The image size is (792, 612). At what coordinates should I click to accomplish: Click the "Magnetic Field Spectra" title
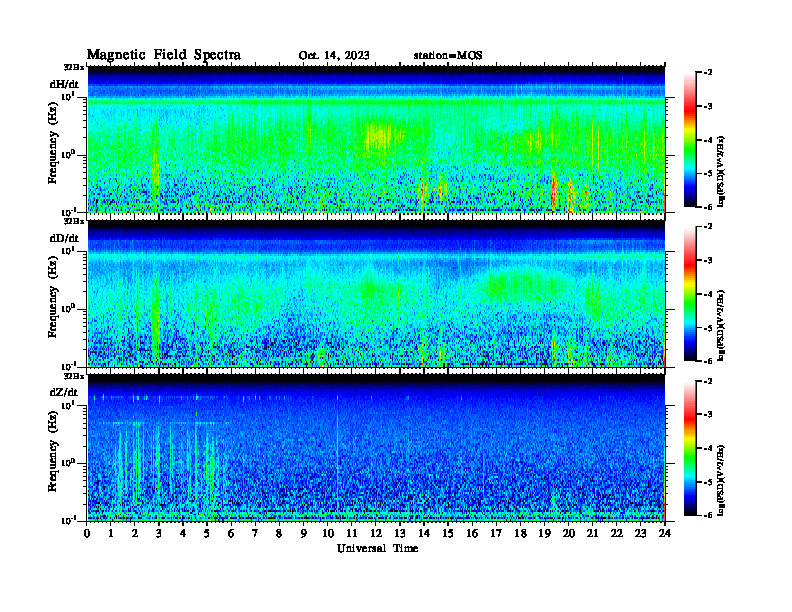click(164, 55)
